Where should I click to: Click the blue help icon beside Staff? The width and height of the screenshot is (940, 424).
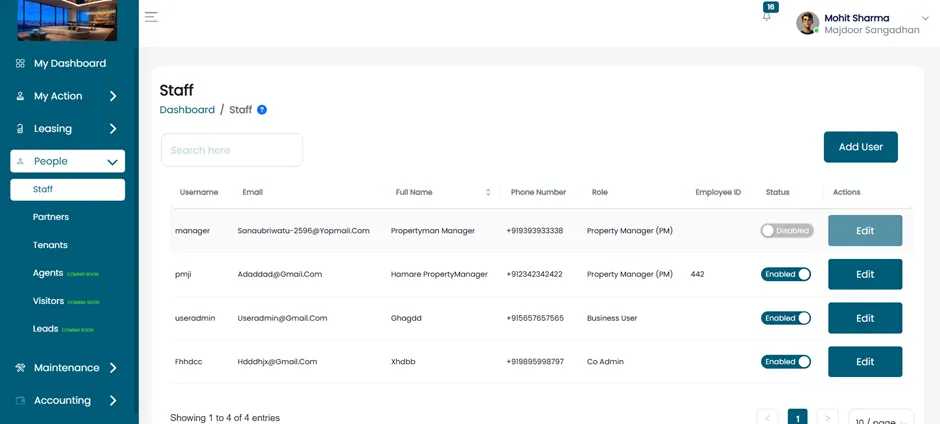(262, 110)
